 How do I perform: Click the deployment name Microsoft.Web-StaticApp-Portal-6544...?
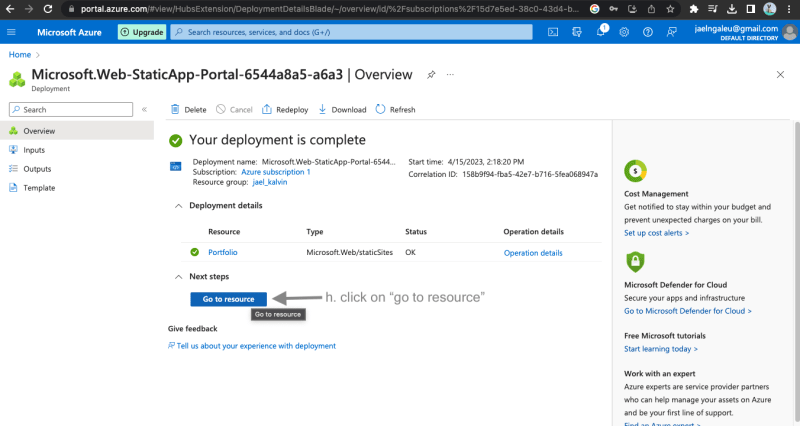[329, 162]
